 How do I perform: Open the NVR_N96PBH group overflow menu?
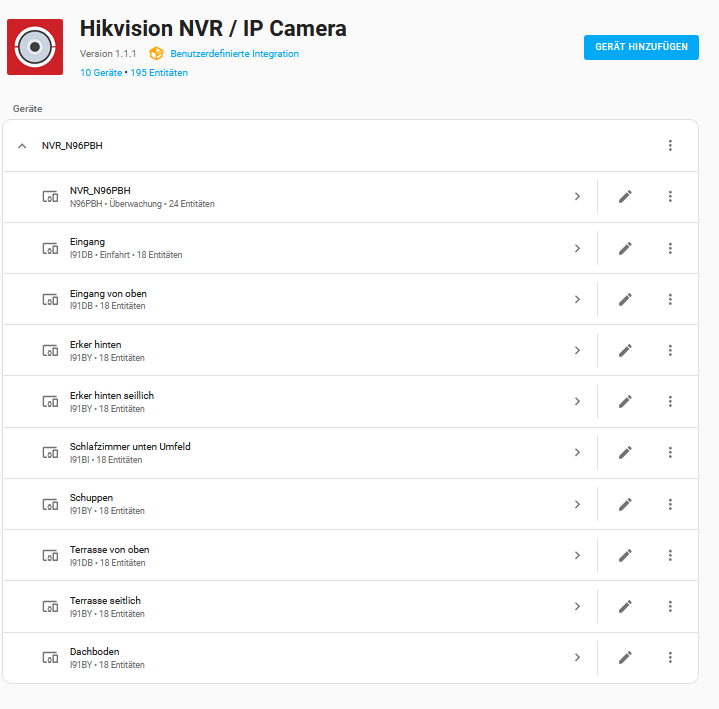(670, 145)
